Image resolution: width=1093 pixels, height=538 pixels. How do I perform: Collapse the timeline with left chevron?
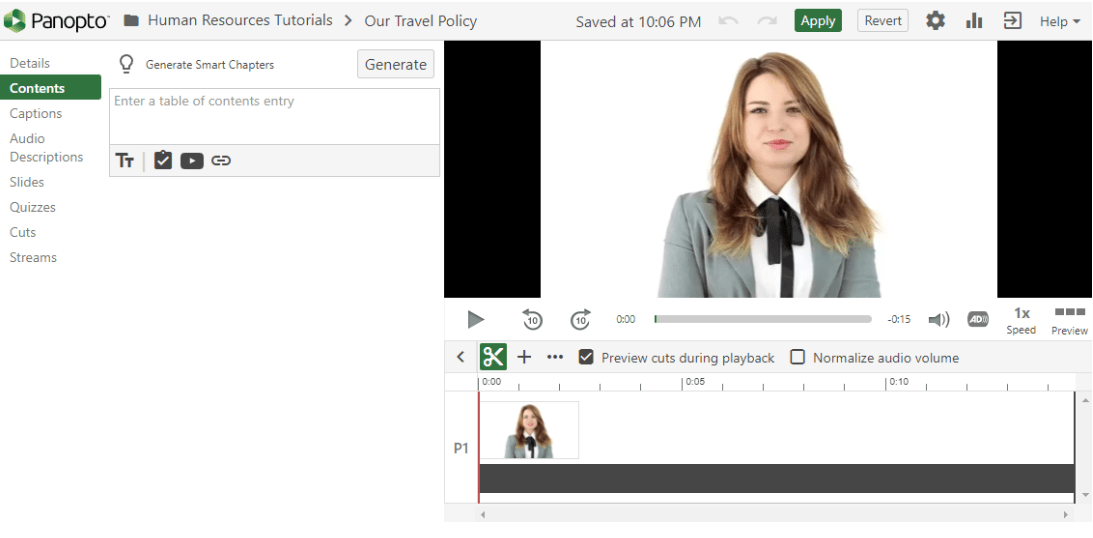coord(460,357)
